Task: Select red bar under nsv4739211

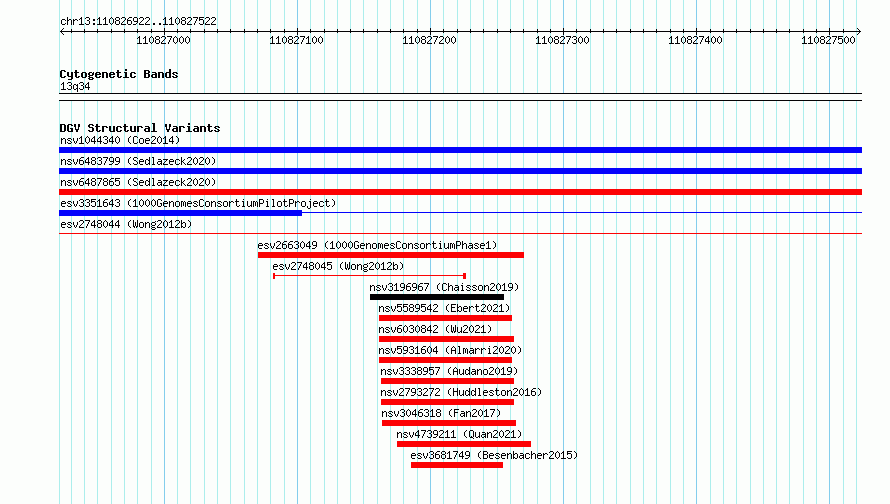Action: (x=464, y=444)
